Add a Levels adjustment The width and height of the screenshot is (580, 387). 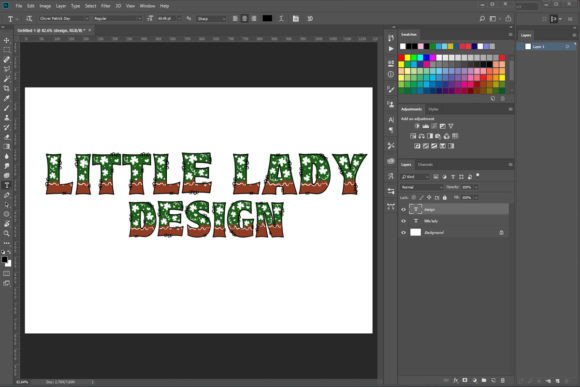click(426, 126)
